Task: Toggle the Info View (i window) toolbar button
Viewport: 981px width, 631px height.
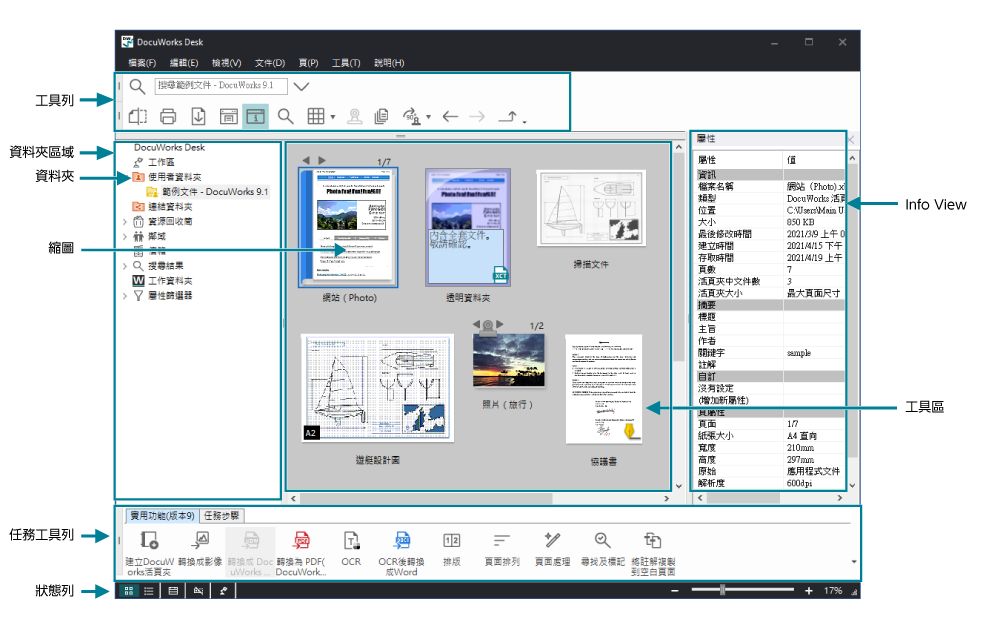Action: (x=255, y=116)
